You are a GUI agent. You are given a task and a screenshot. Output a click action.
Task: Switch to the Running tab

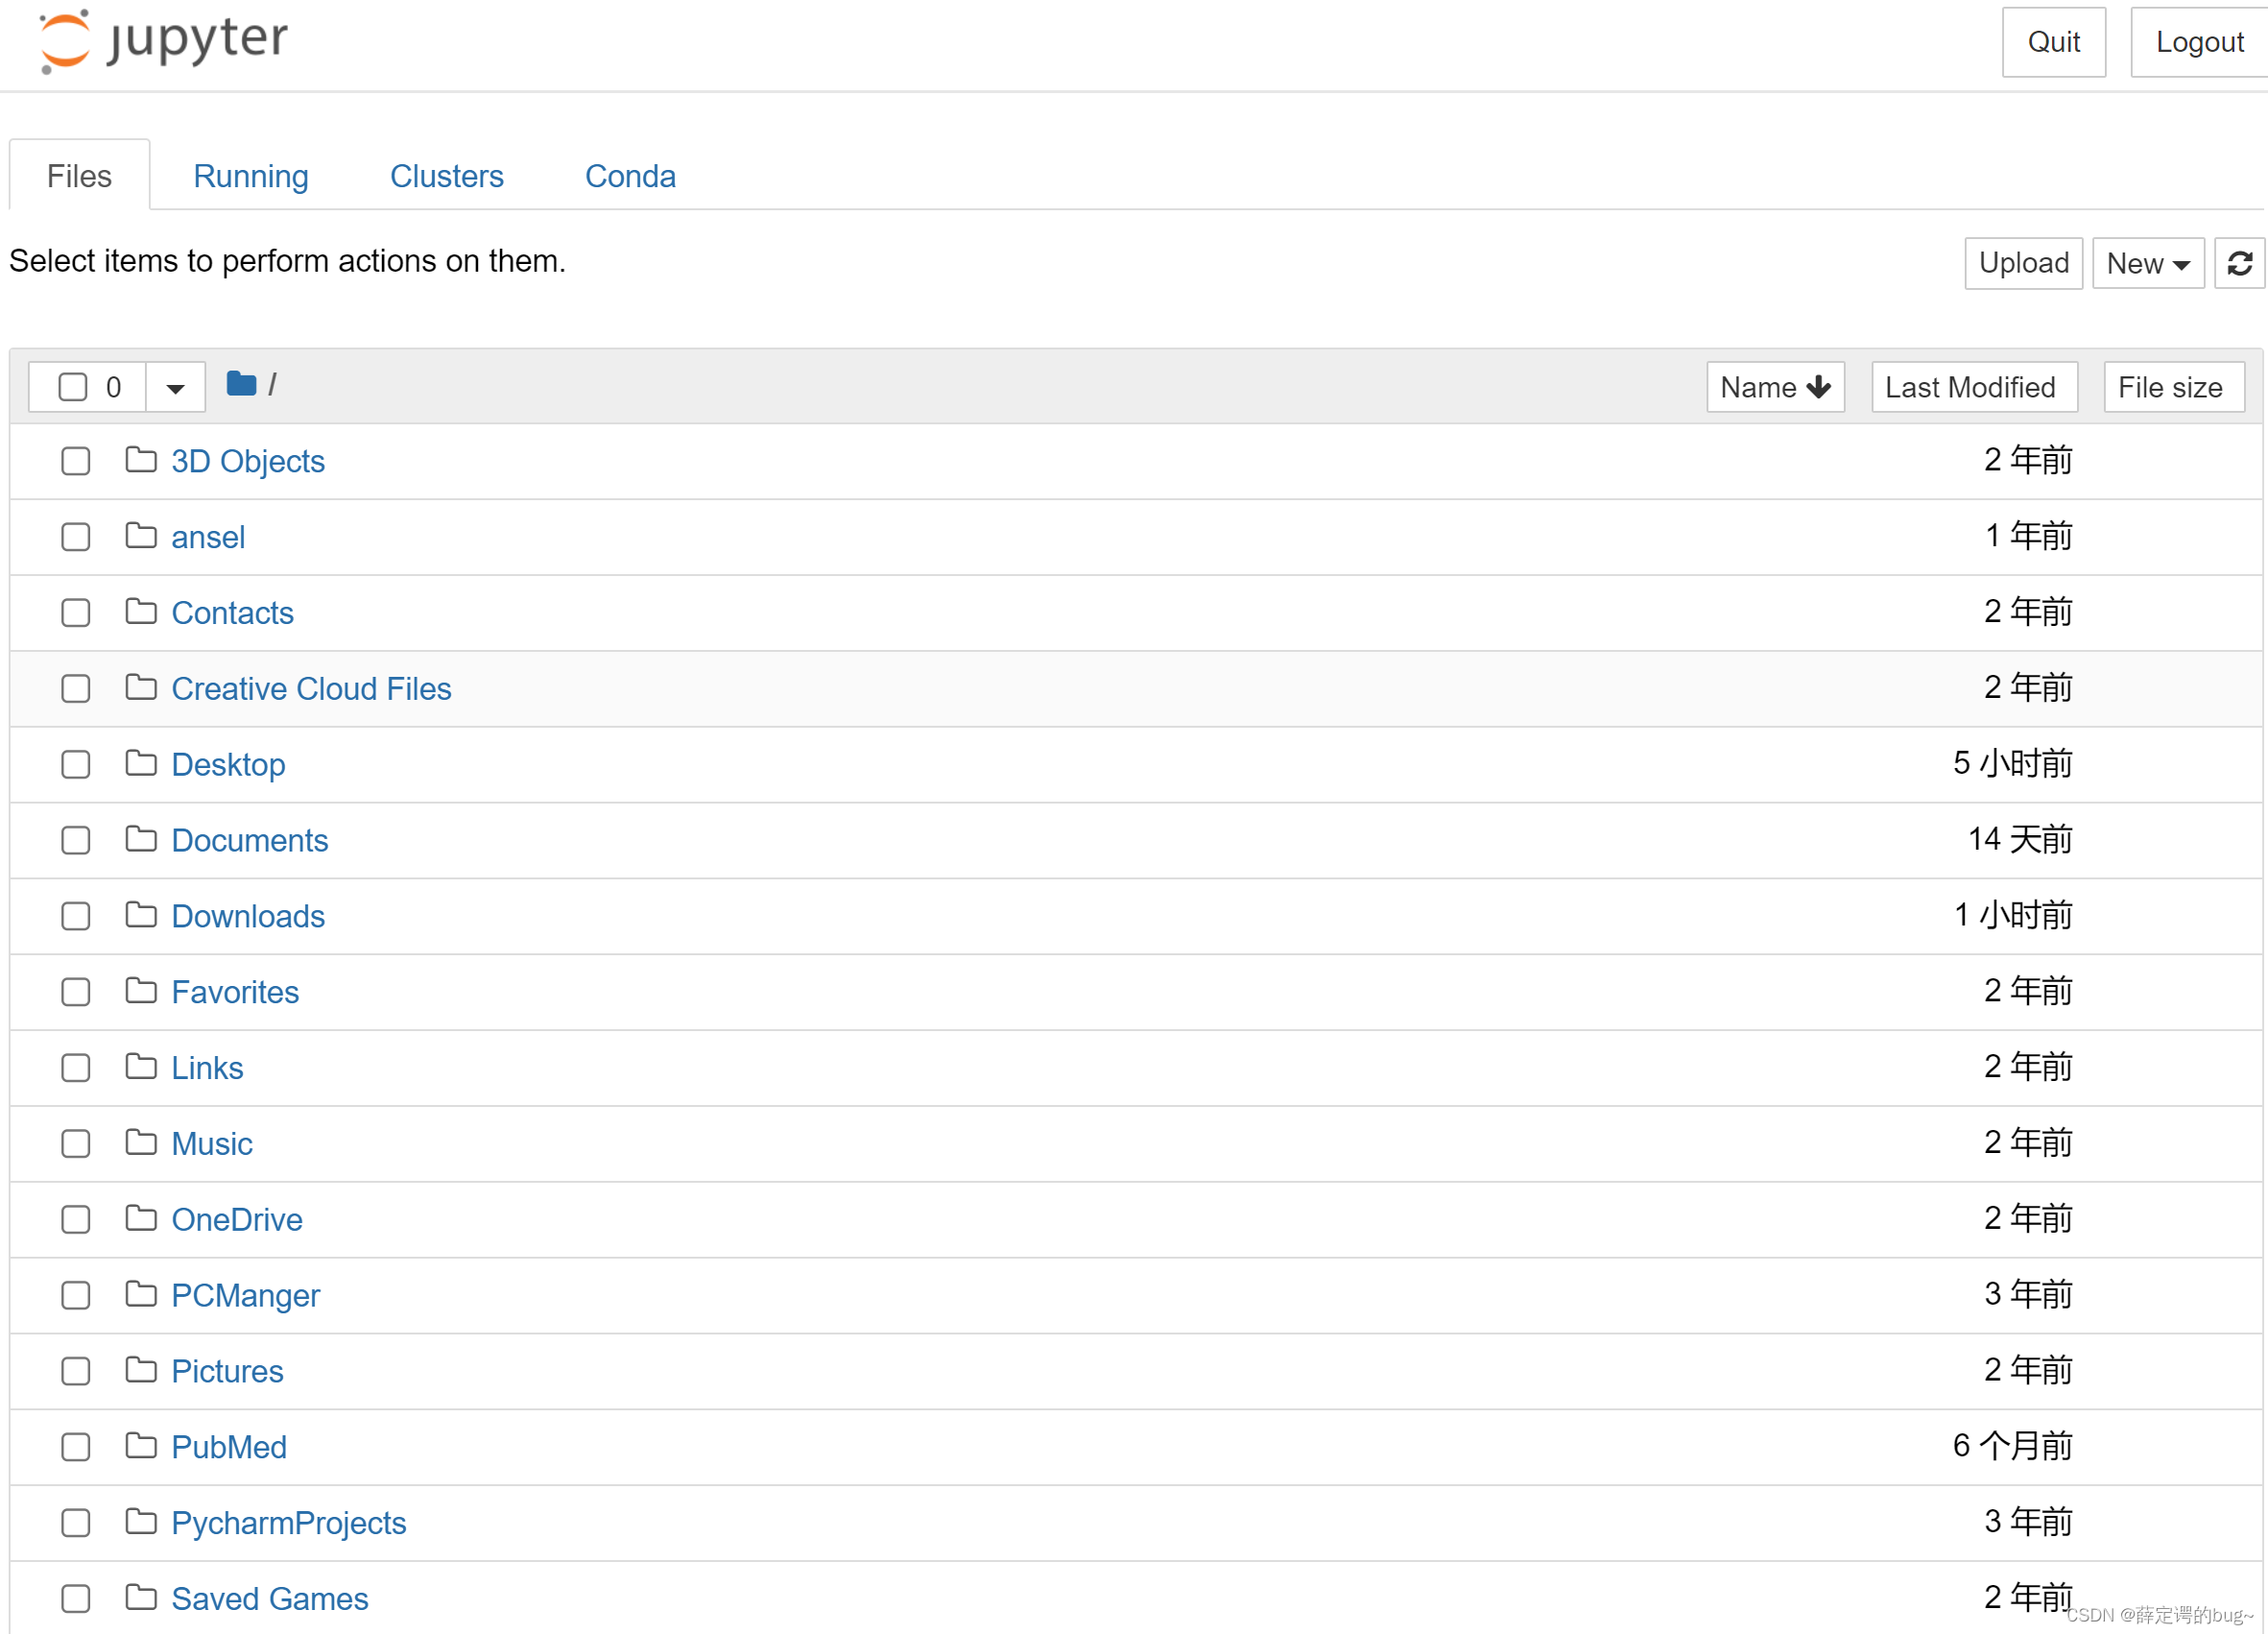coord(251,175)
